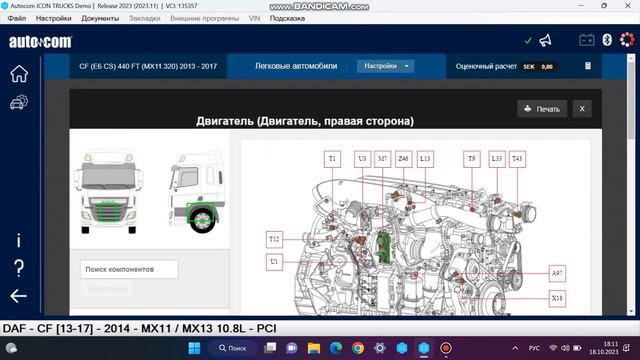This screenshot has height=360, width=640.
Task: Select component label U3 on diagram
Action: [x=362, y=159]
